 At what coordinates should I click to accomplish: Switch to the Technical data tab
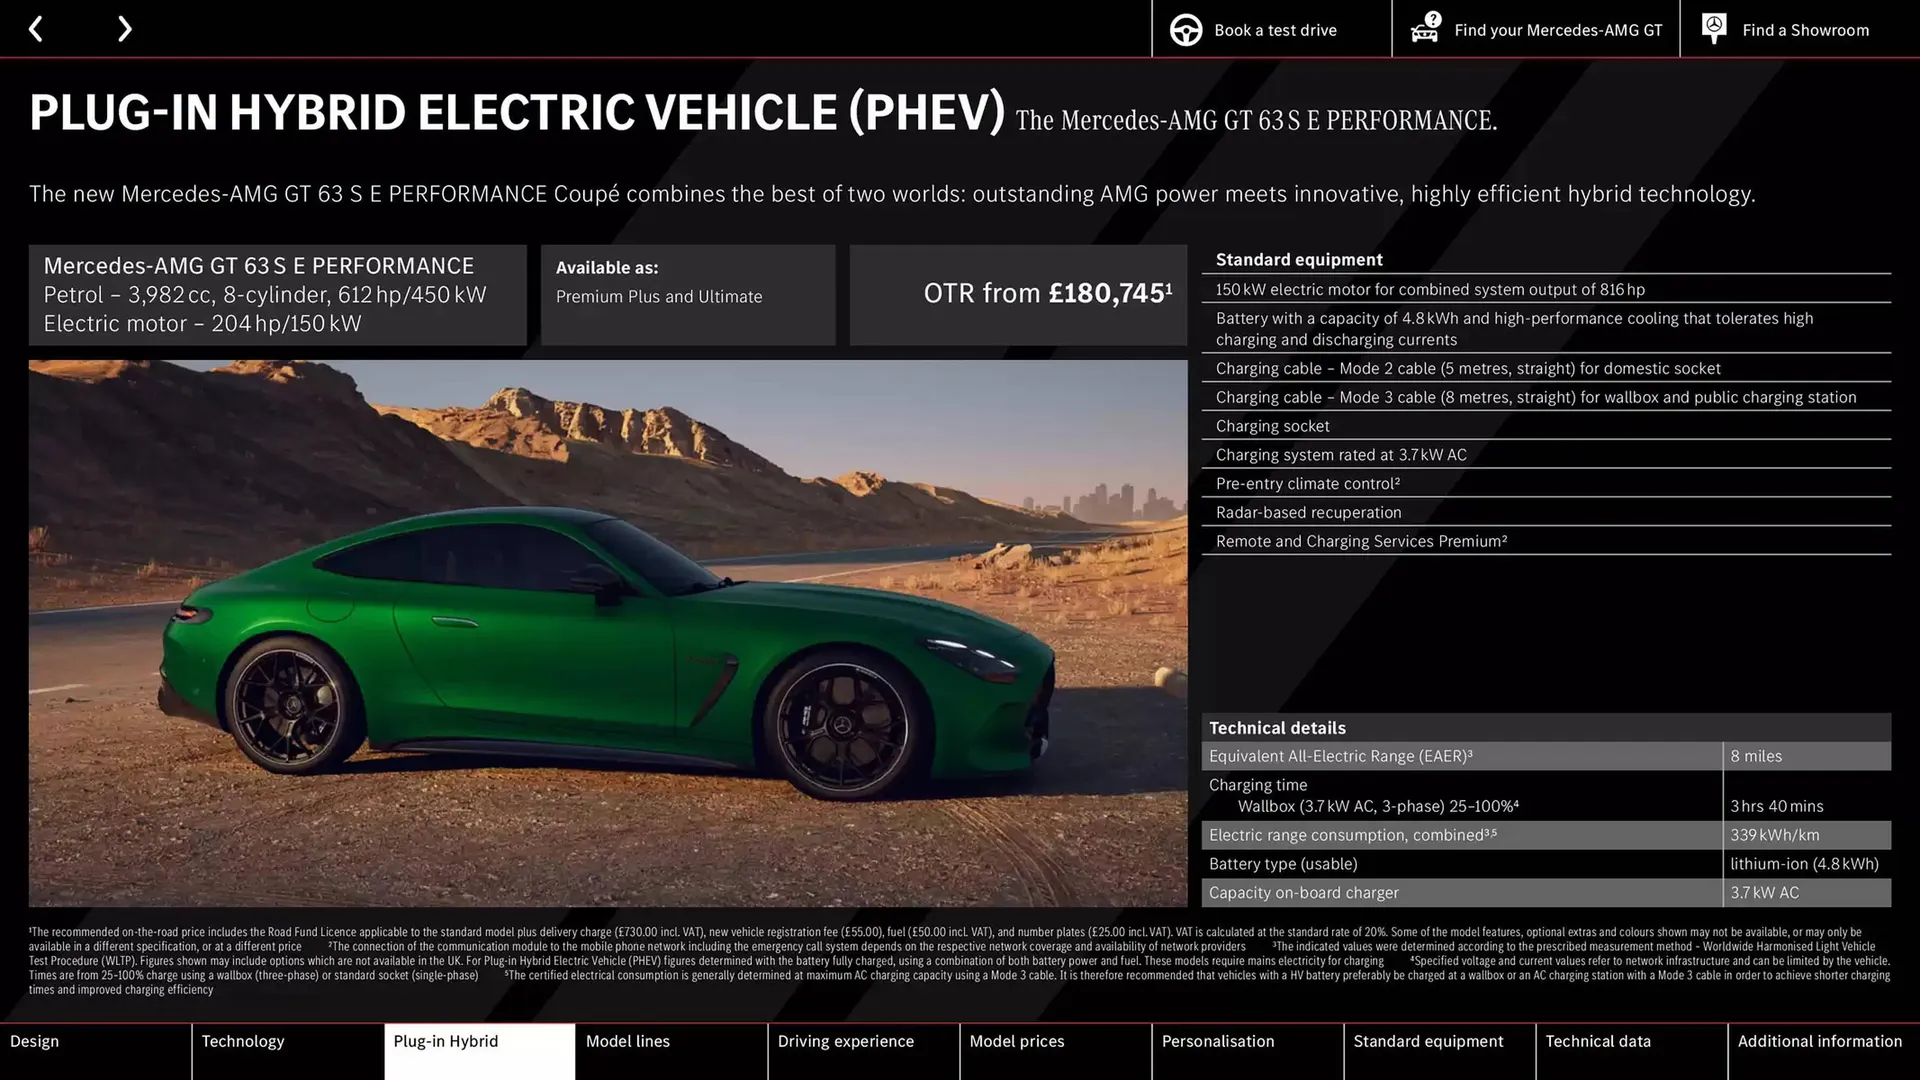point(1632,1051)
